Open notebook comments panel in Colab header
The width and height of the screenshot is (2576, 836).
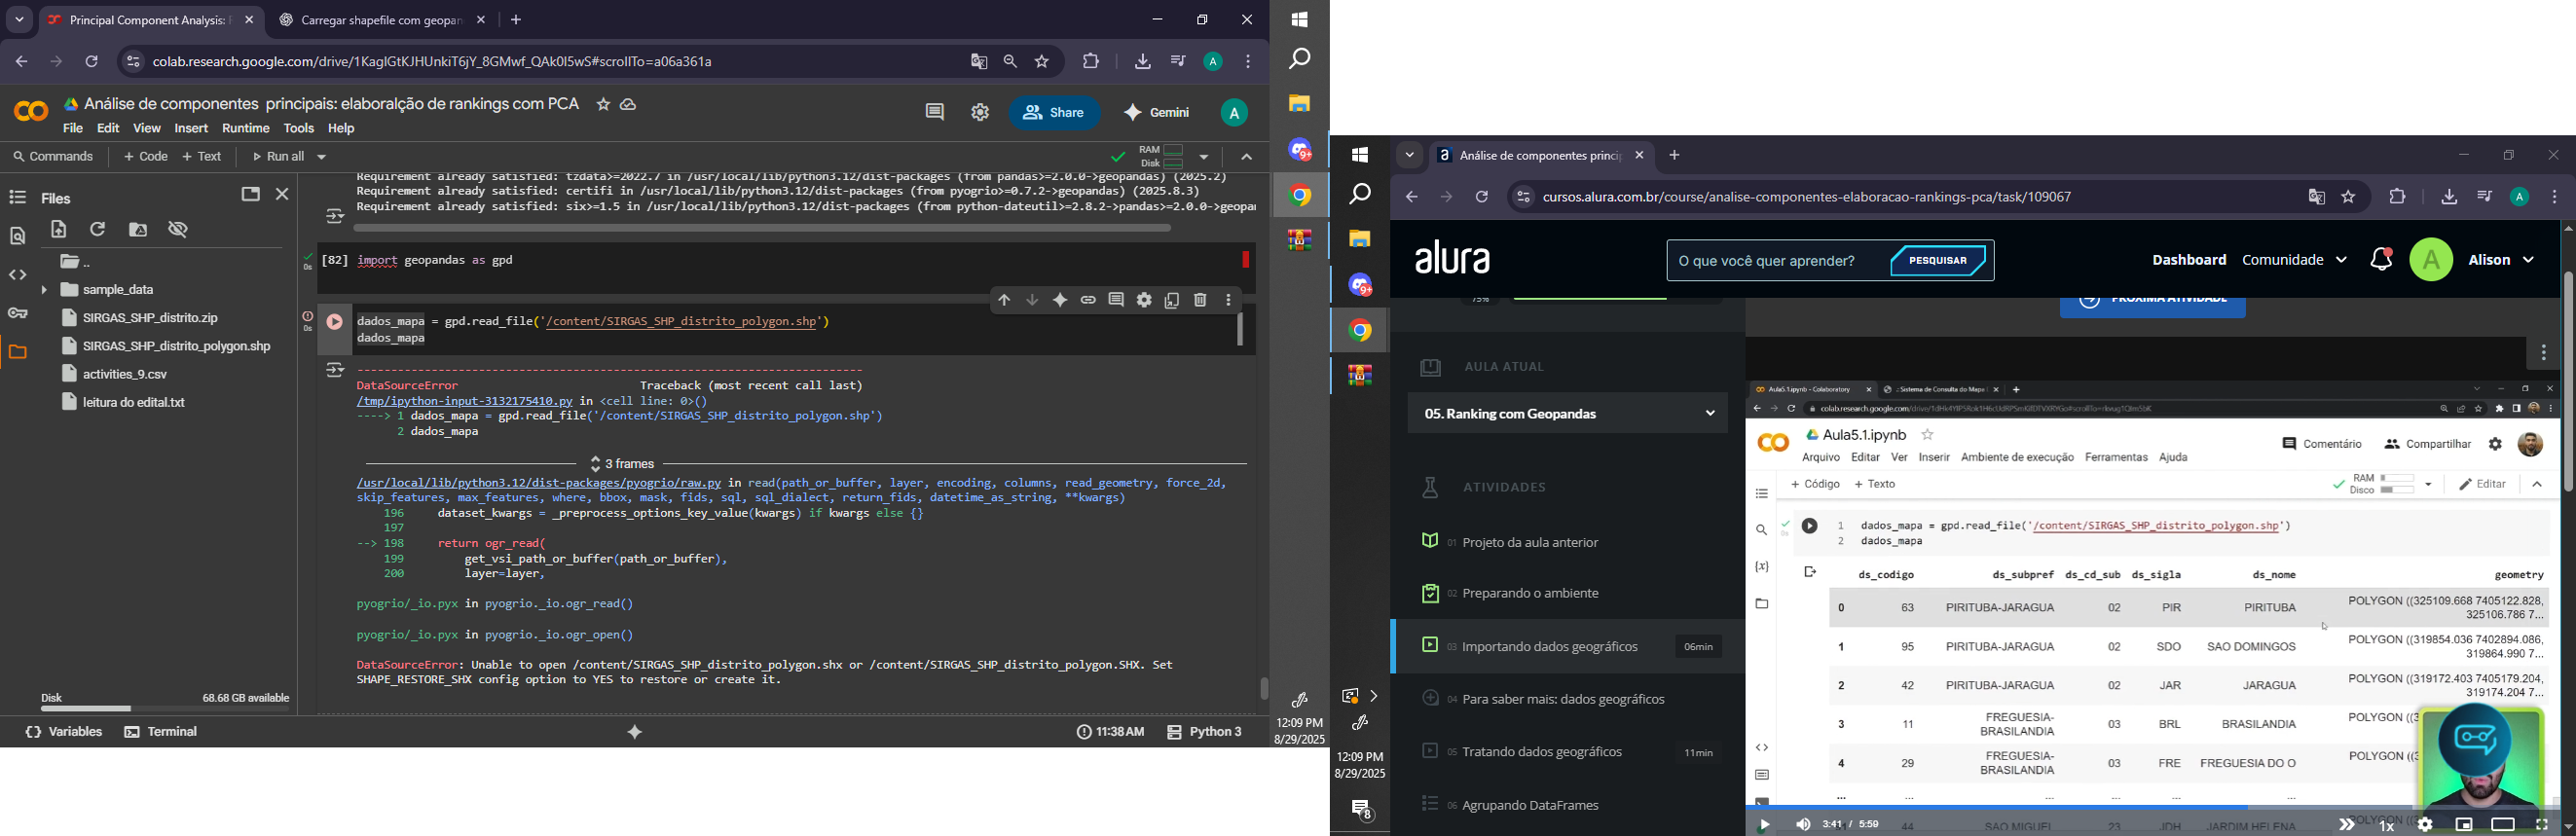[934, 112]
